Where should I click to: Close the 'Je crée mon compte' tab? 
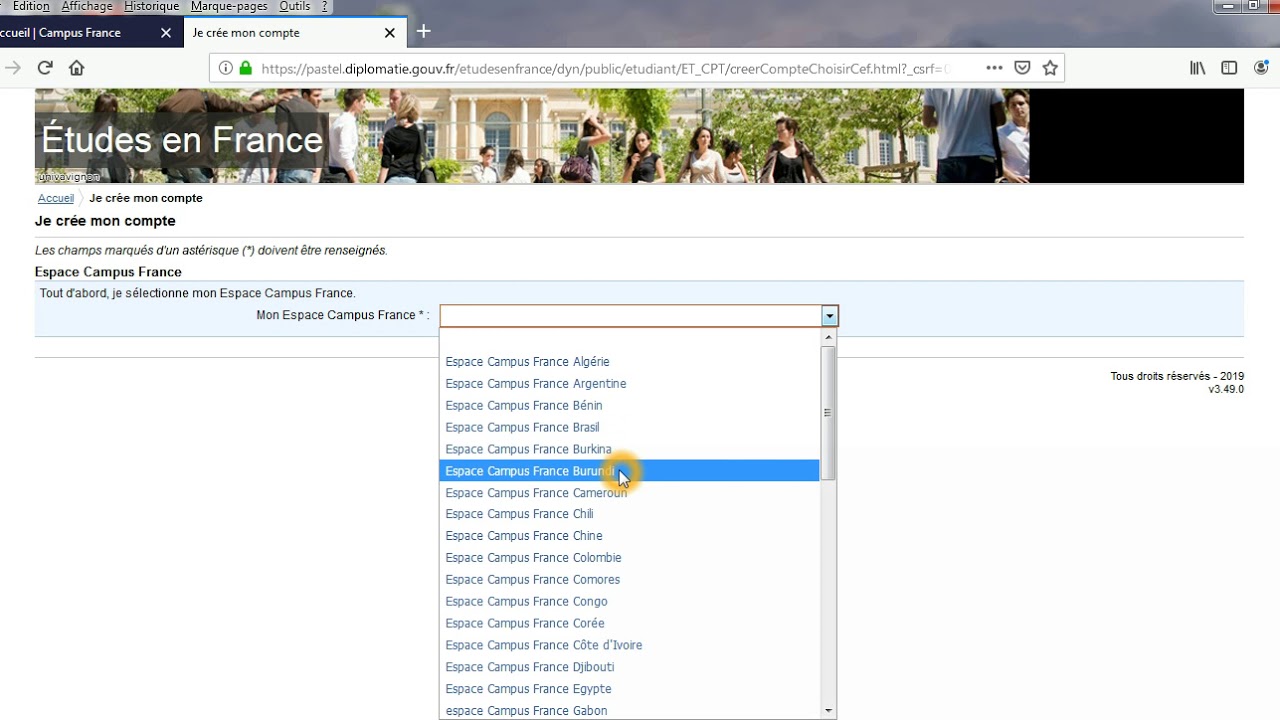point(390,33)
